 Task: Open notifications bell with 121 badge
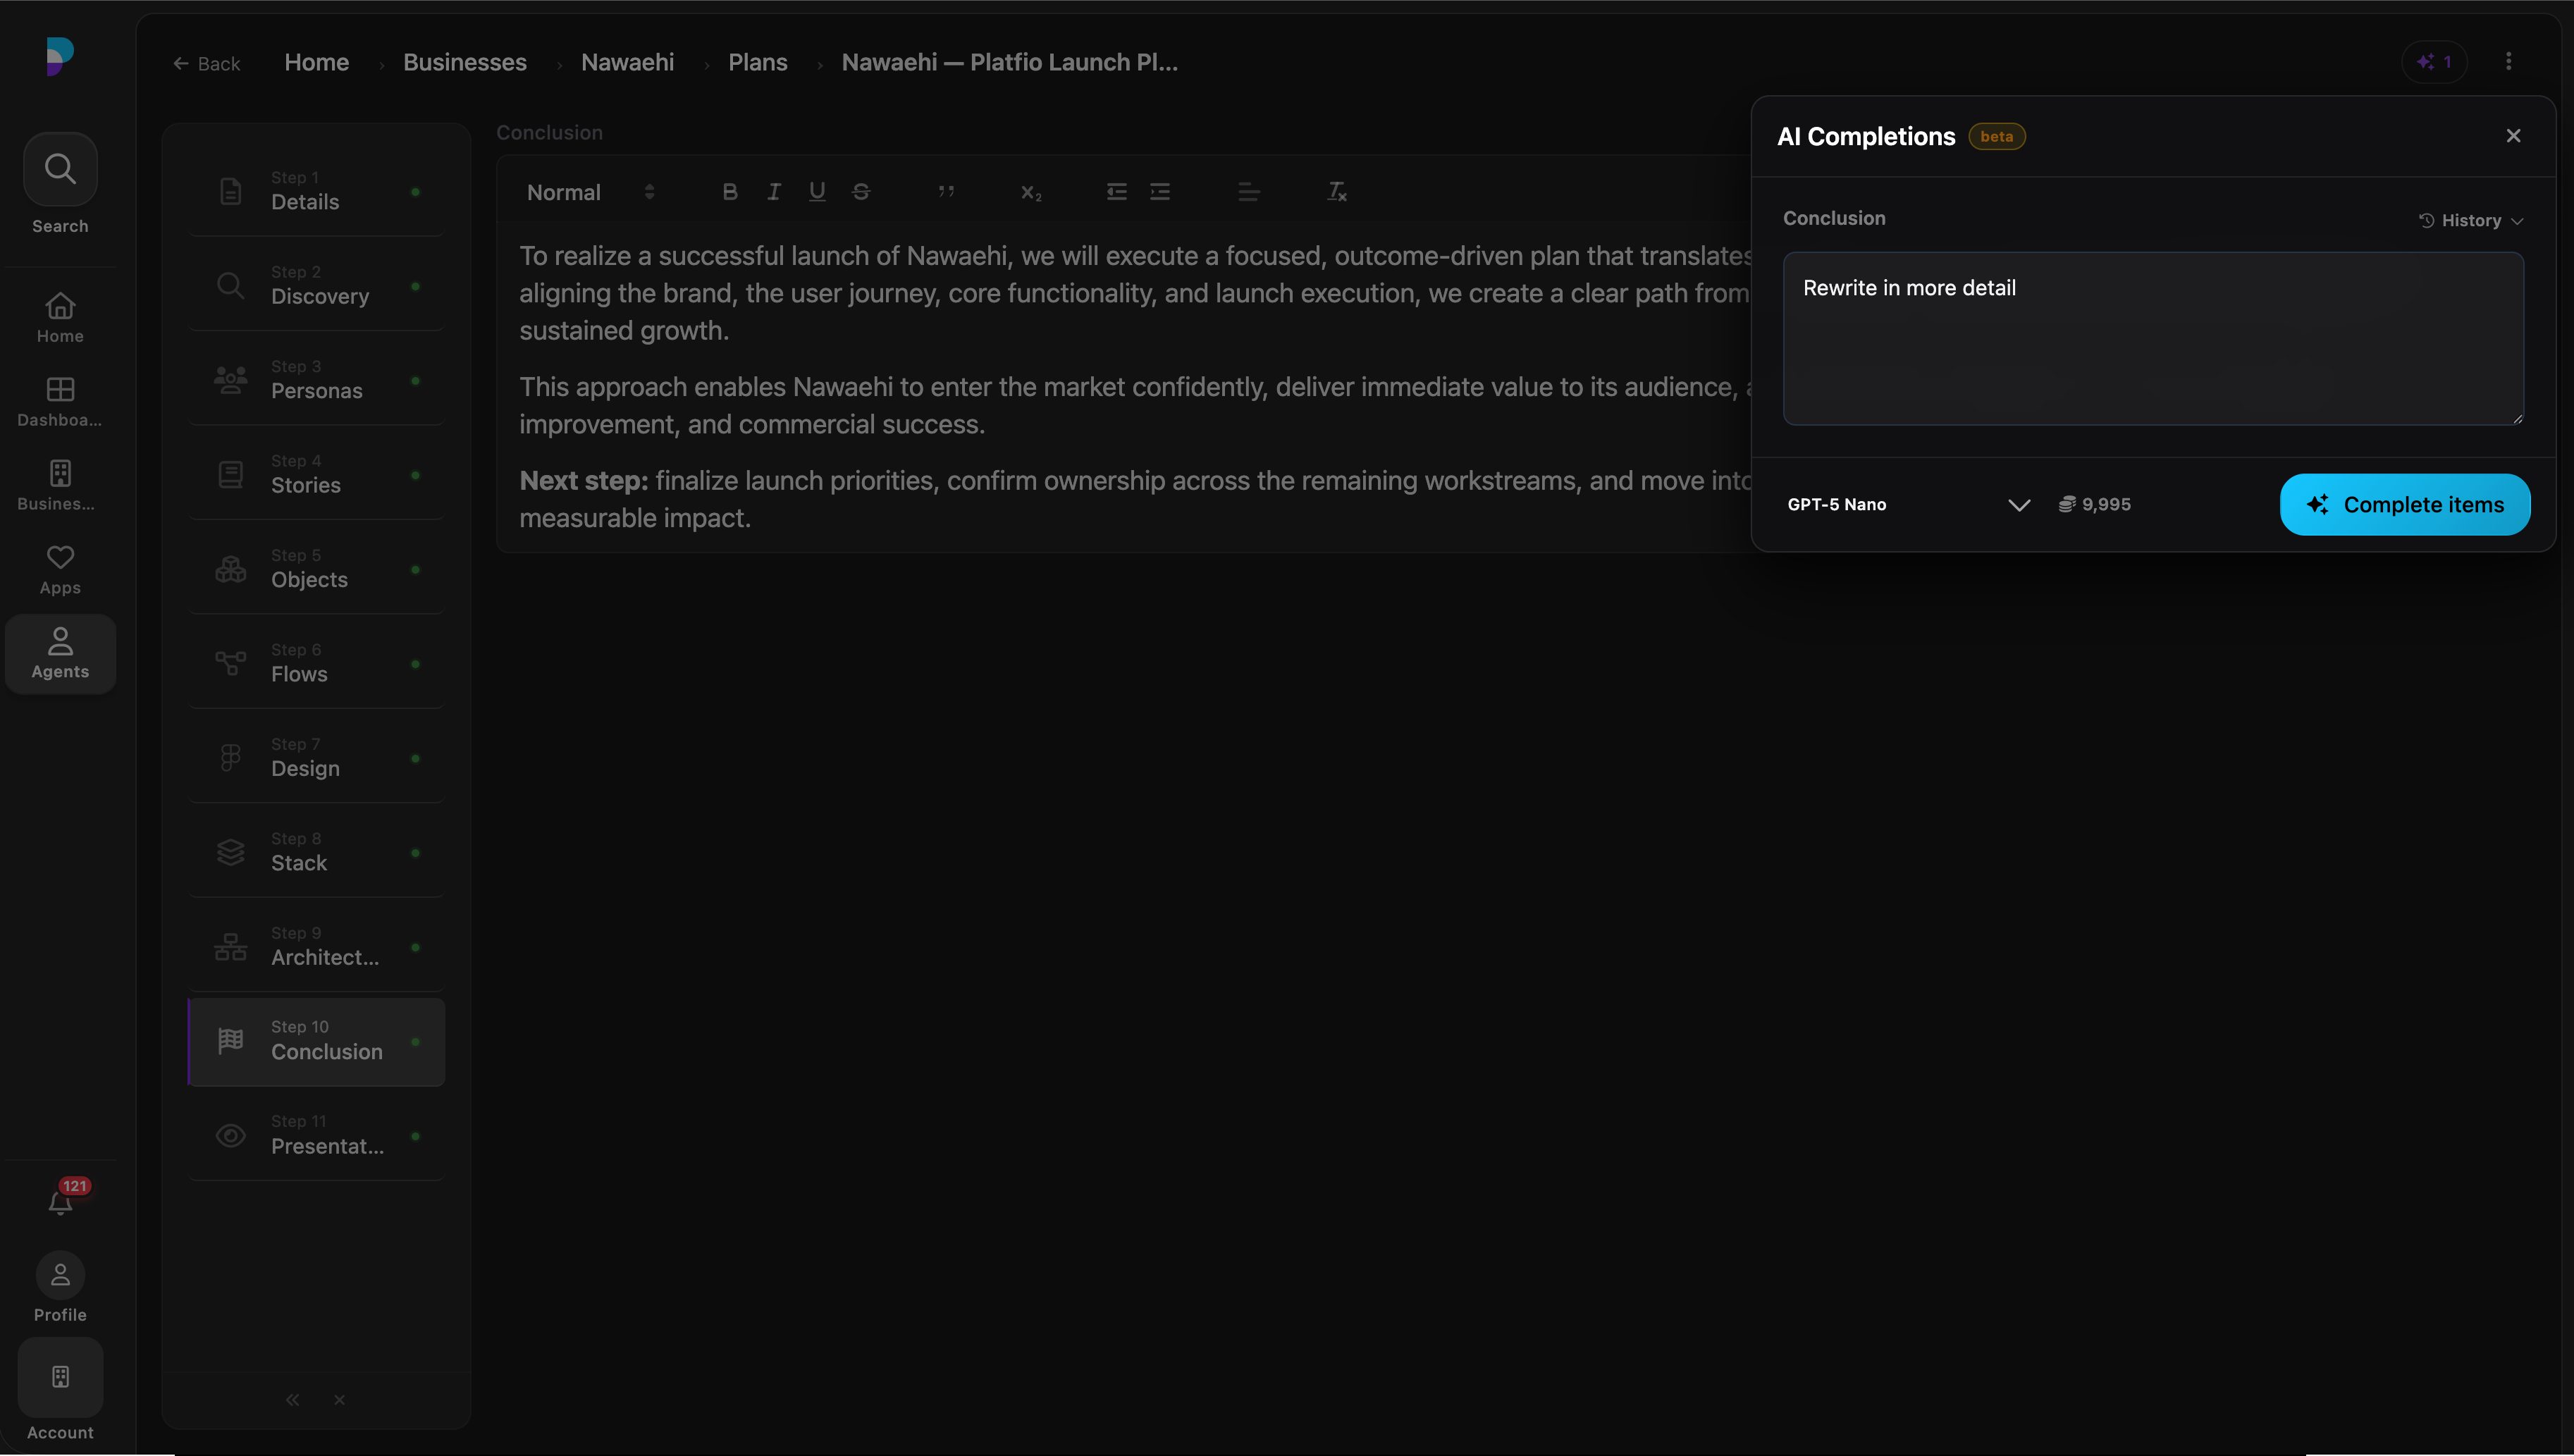(61, 1201)
